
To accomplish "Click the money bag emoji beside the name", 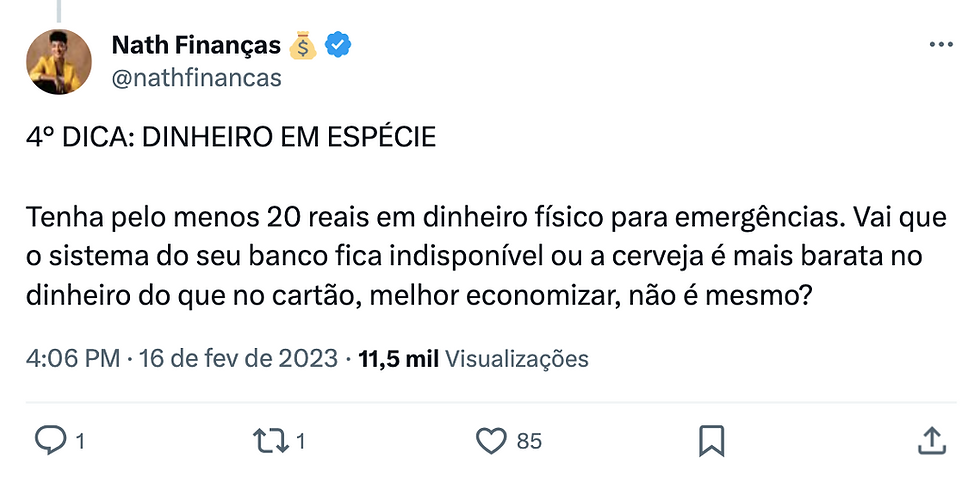I will [302, 45].
